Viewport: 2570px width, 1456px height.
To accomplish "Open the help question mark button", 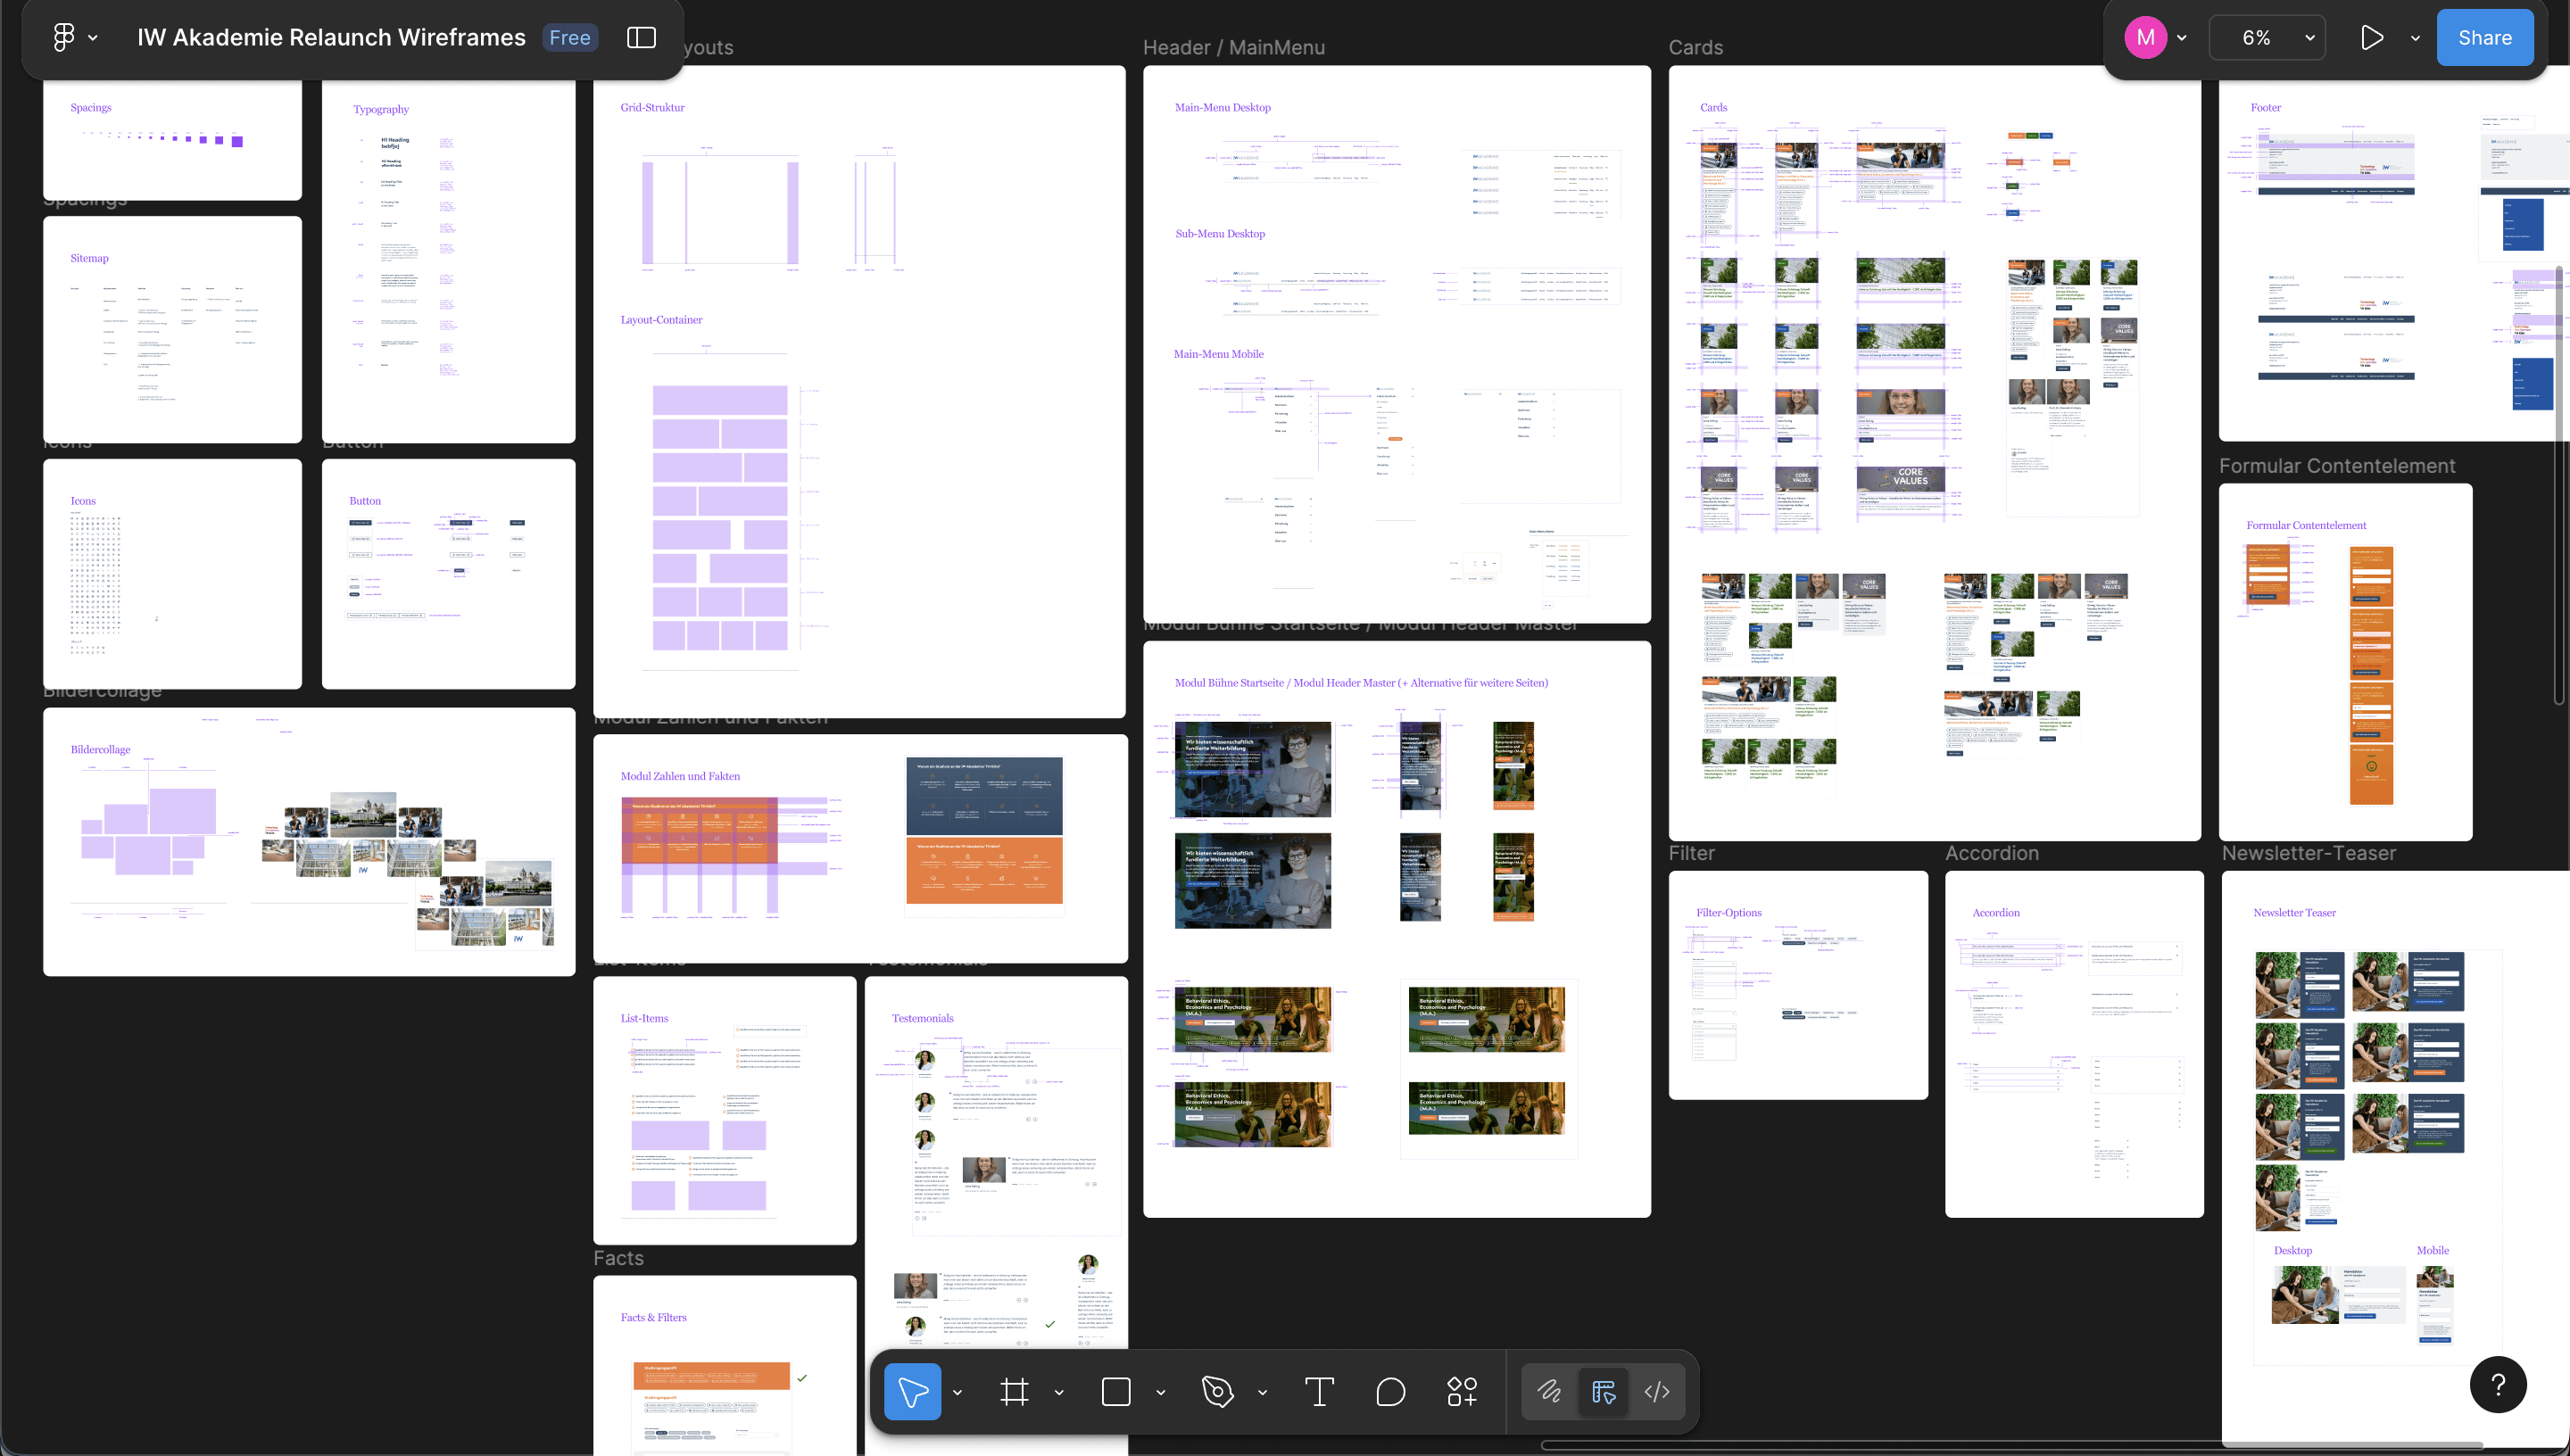I will click(2497, 1384).
